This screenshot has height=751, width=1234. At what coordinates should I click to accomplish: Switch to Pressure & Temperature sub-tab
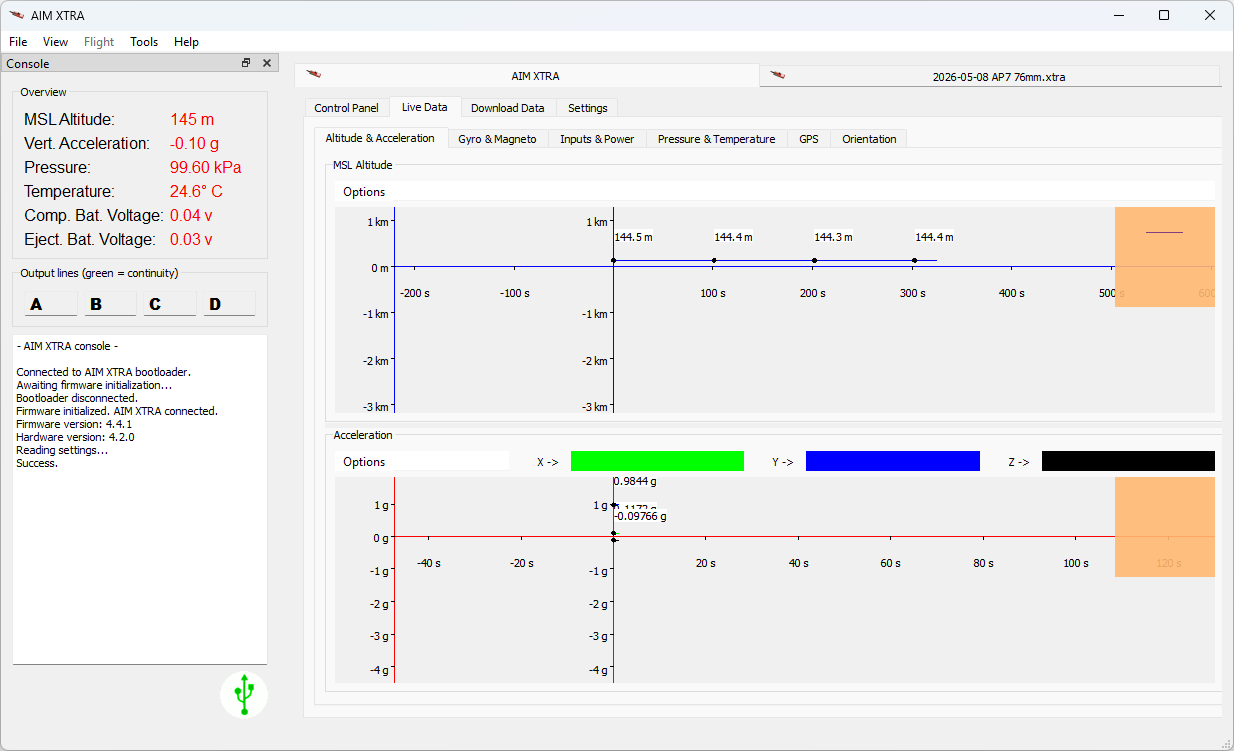716,139
